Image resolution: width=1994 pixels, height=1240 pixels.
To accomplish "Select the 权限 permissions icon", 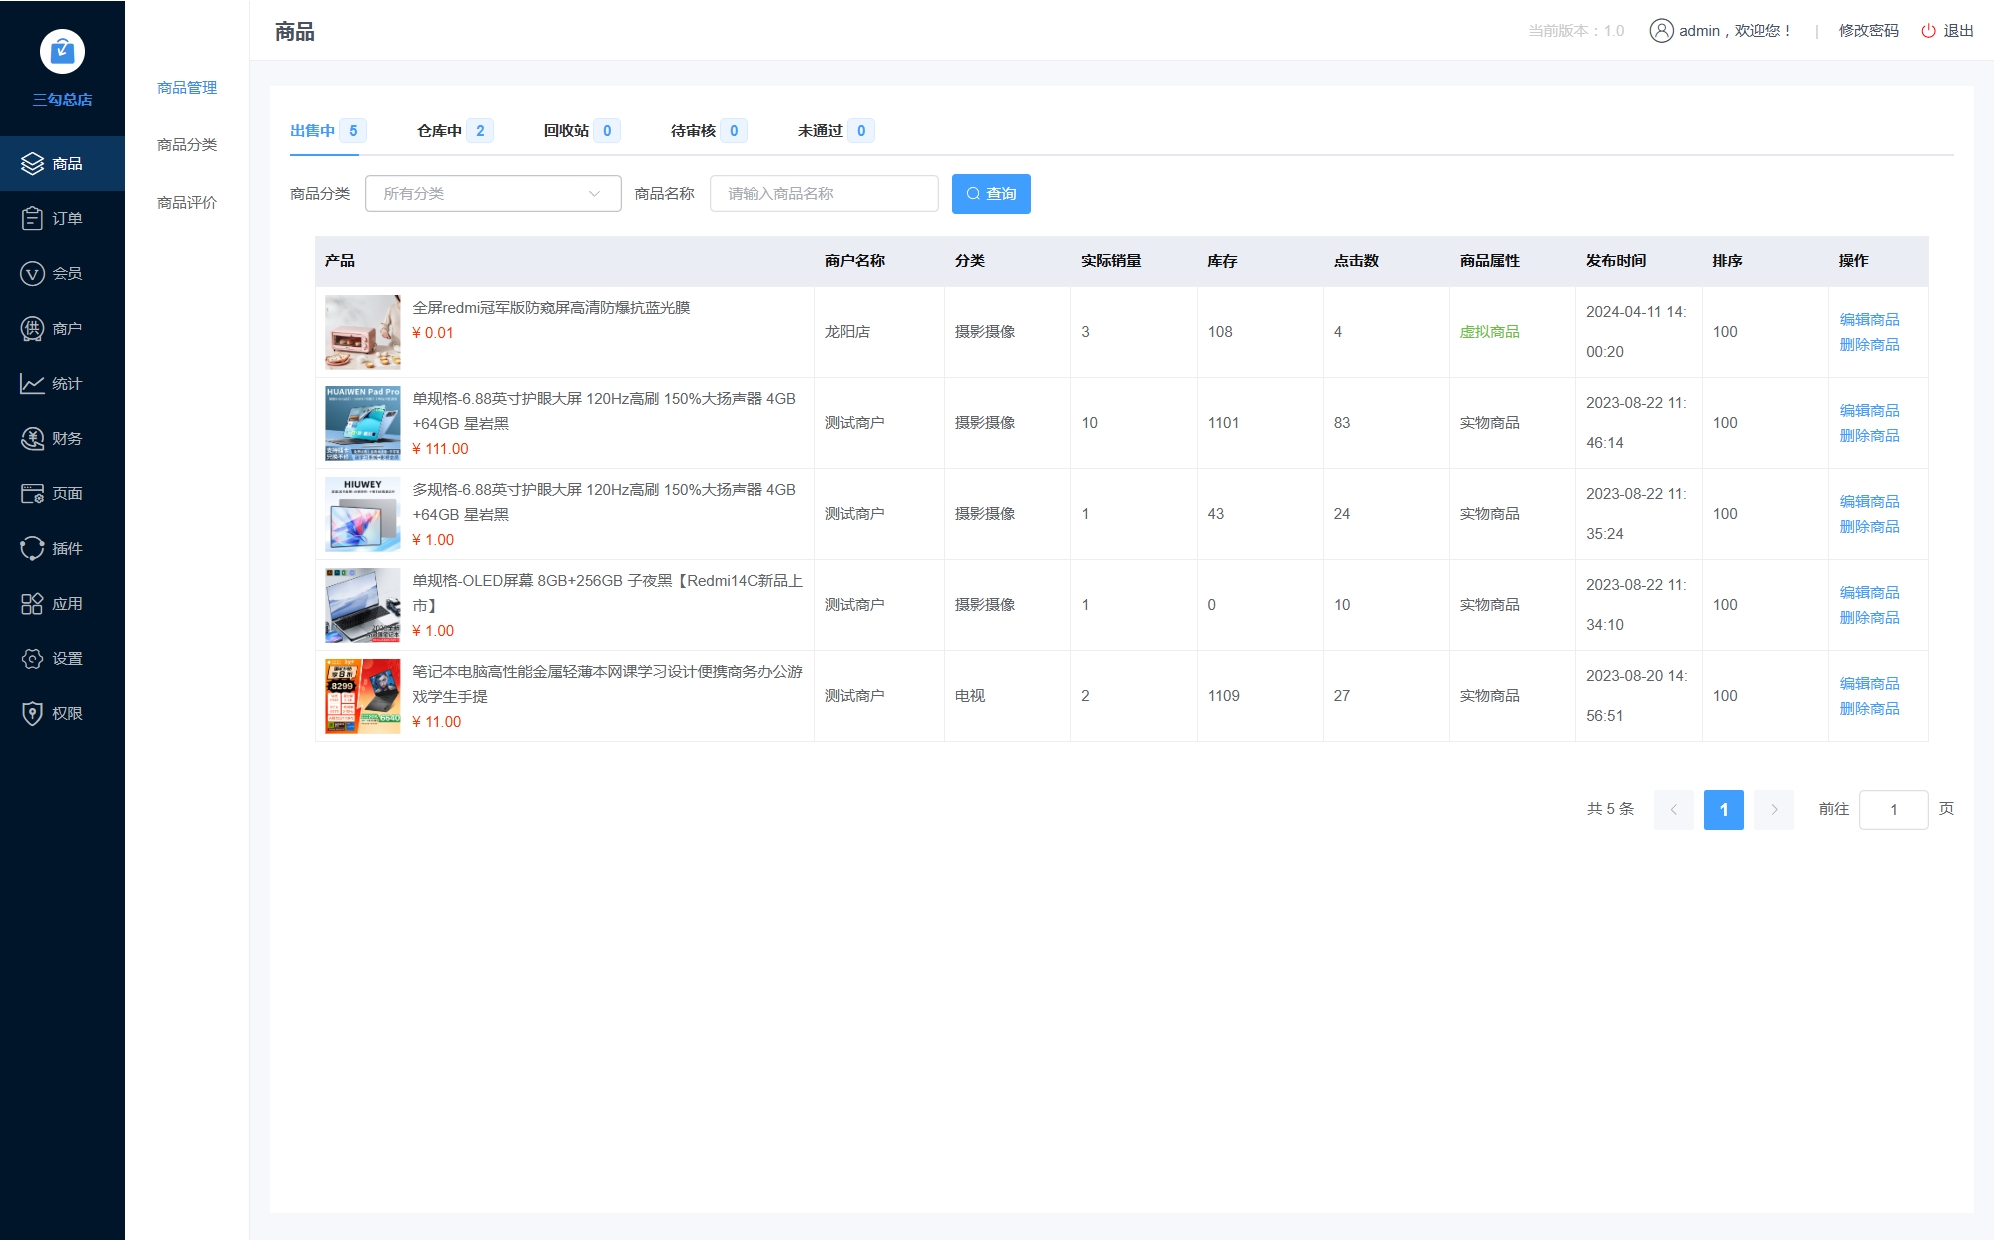I will point(62,713).
